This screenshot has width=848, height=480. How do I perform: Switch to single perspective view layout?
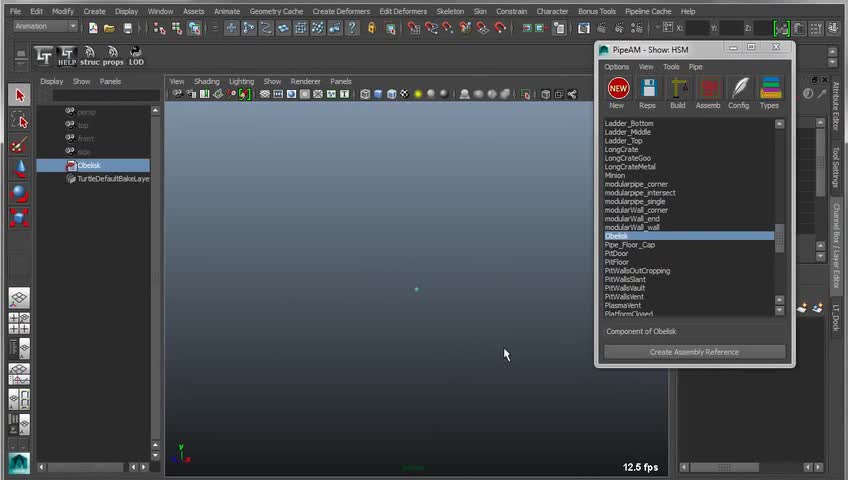coord(19,298)
